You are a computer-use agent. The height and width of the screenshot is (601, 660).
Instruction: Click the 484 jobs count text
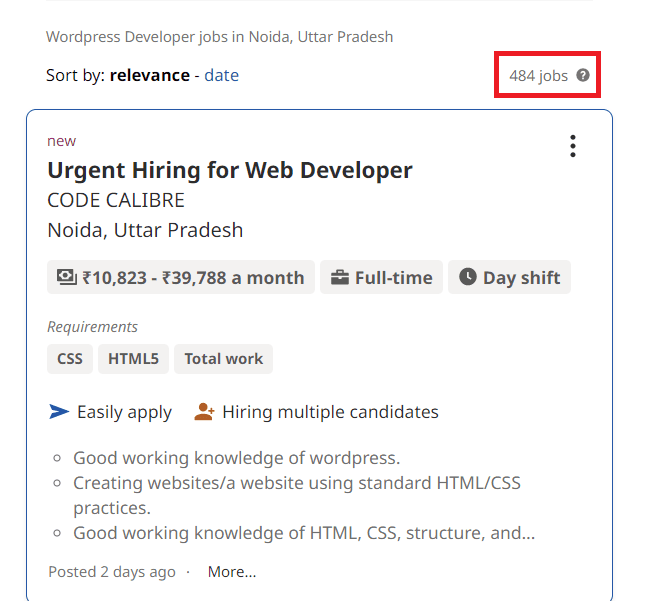click(x=538, y=76)
